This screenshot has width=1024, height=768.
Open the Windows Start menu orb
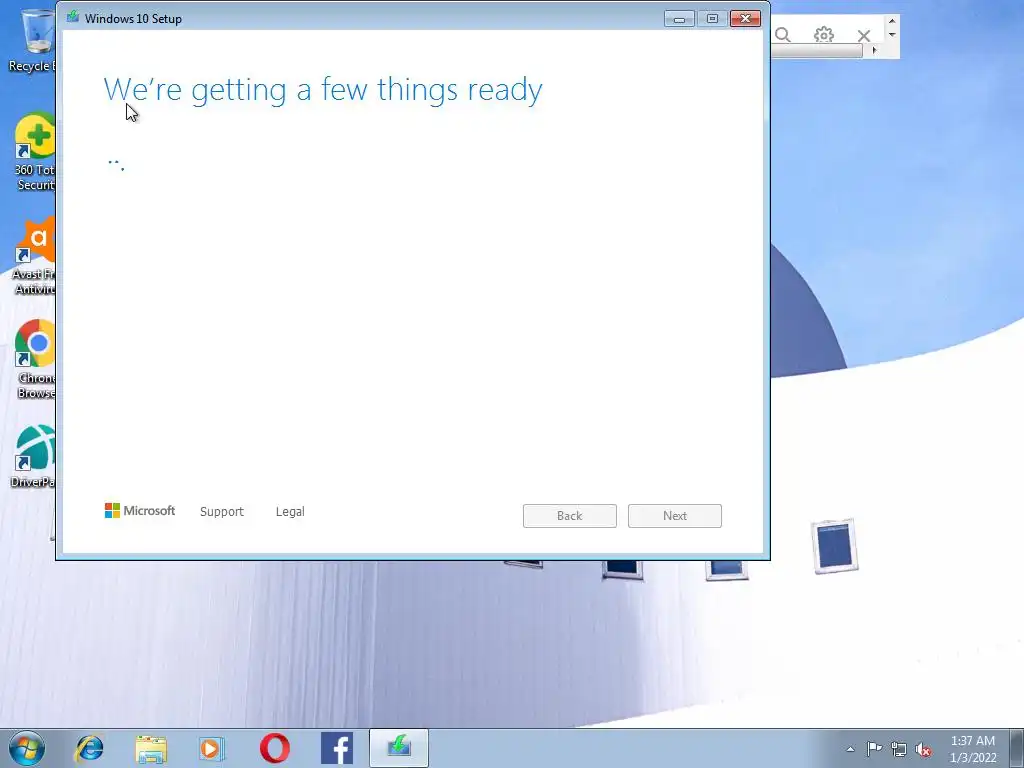(x=27, y=748)
